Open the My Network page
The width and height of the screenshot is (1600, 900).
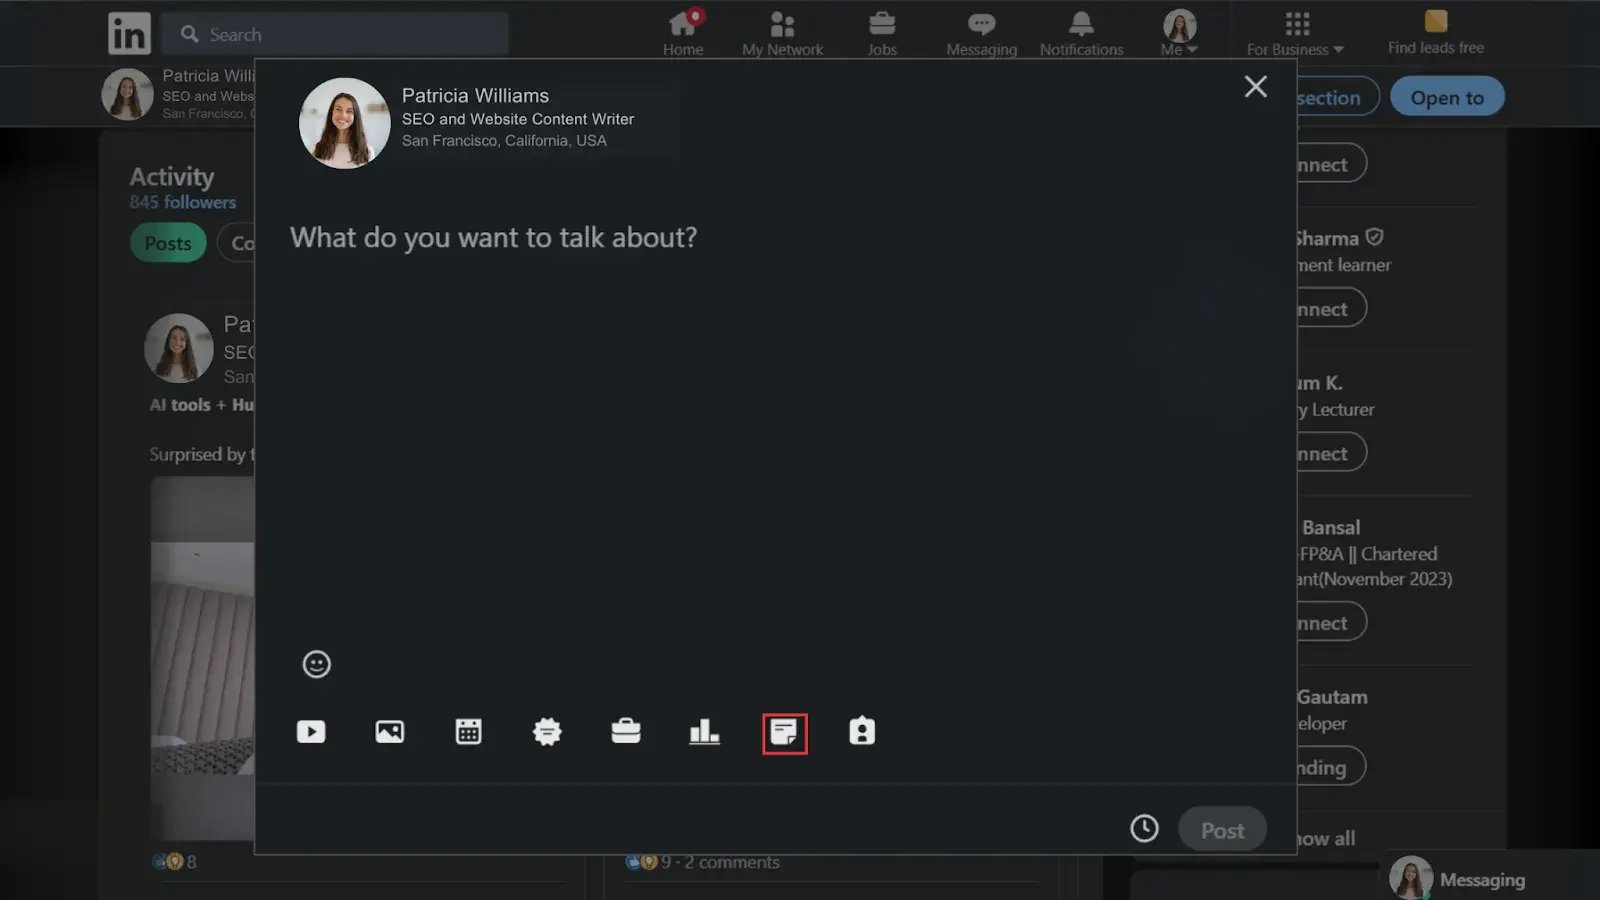tap(782, 33)
